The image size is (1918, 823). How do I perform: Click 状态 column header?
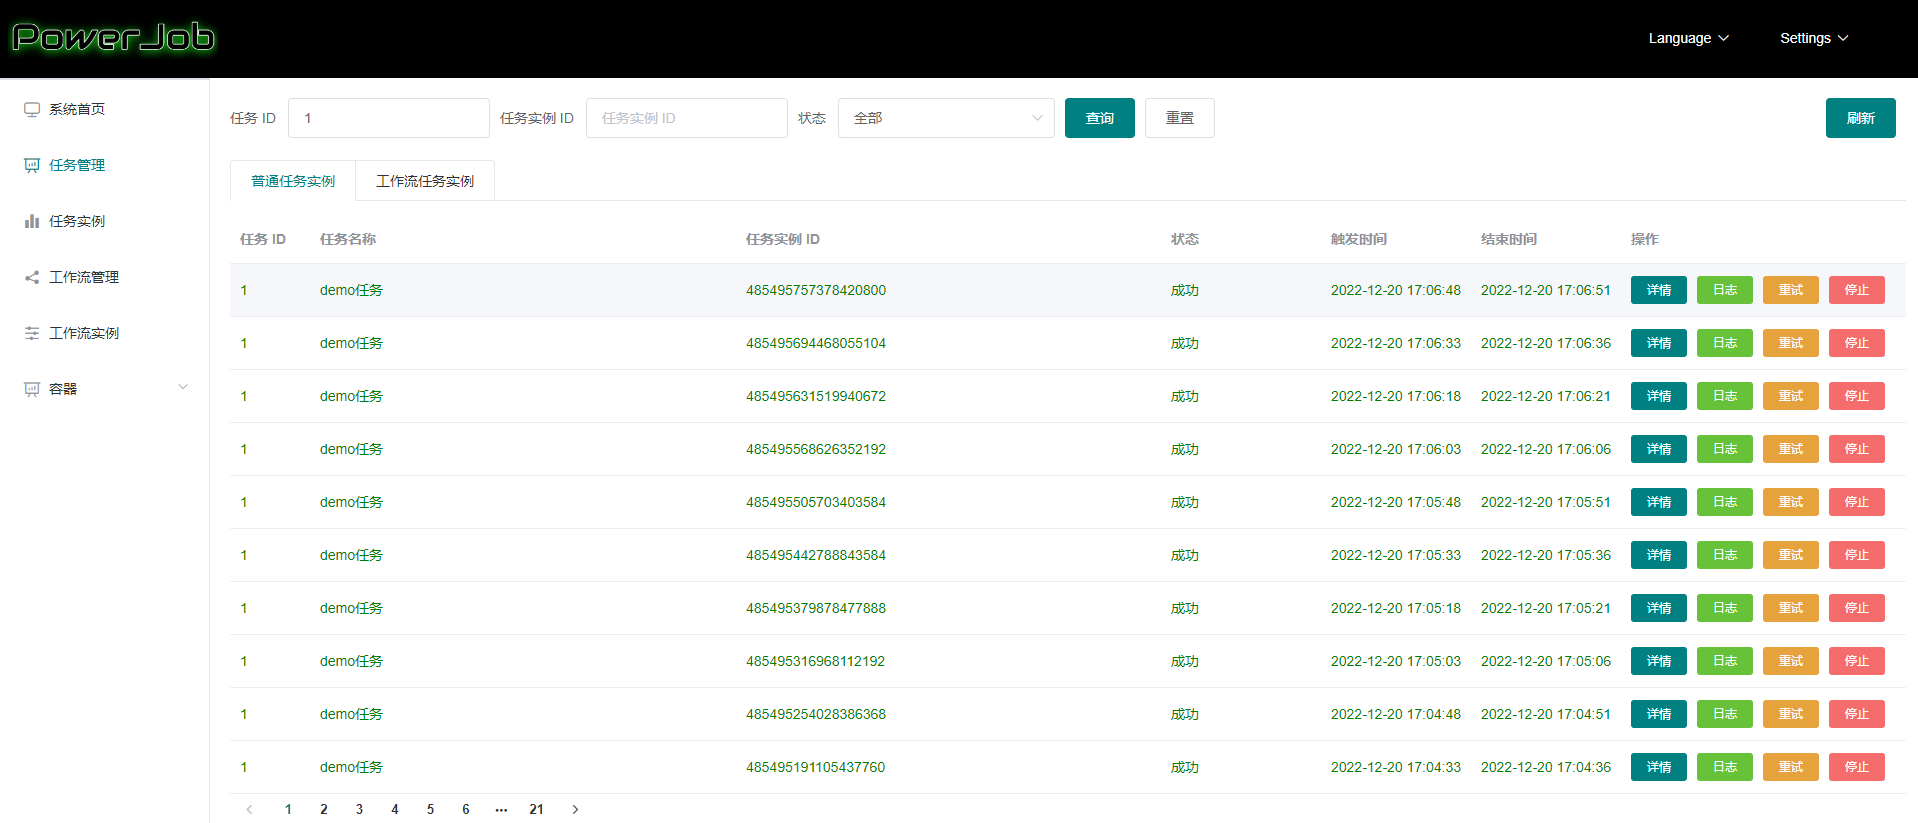(1185, 239)
